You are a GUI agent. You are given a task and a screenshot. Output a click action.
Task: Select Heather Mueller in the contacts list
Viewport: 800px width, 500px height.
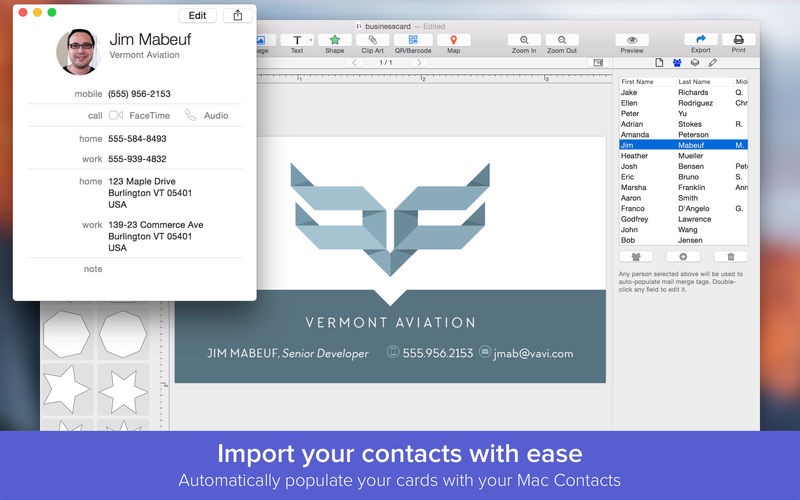point(683,156)
